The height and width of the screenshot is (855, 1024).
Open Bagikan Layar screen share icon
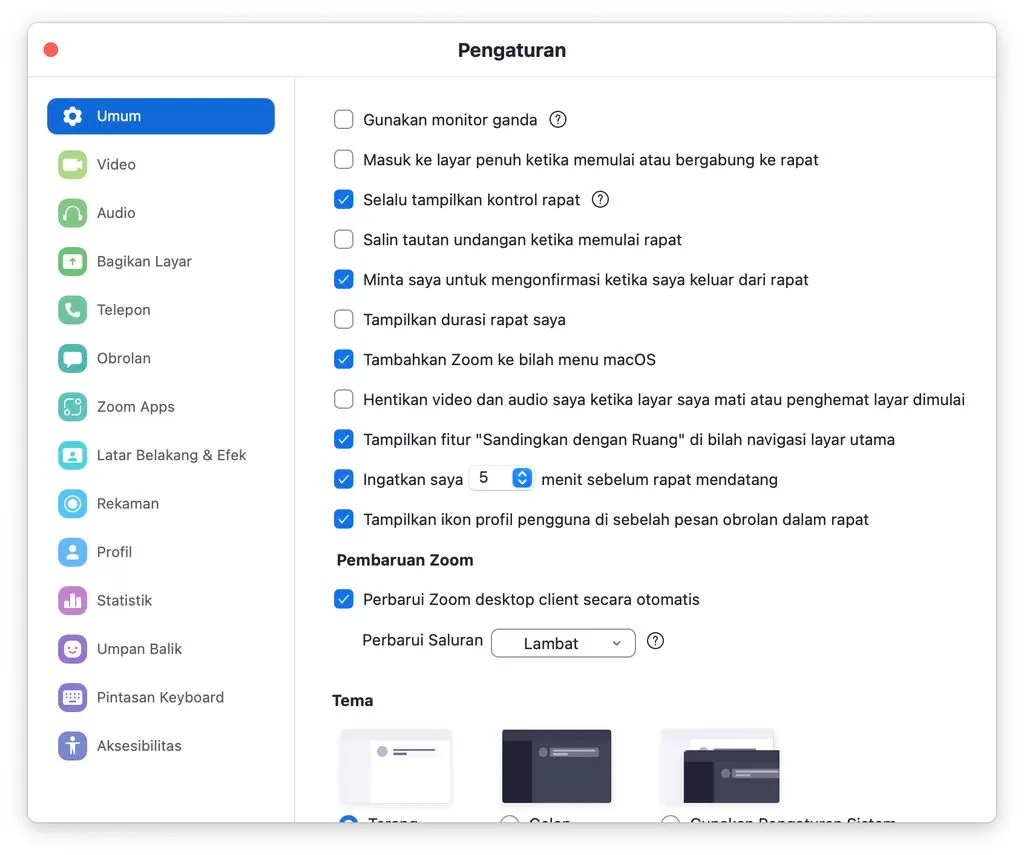pos(72,262)
